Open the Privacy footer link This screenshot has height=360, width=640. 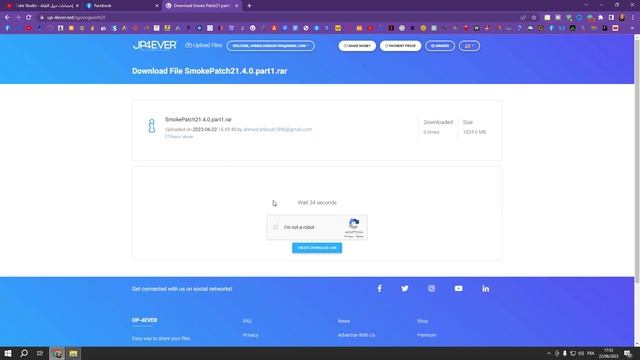pos(250,335)
